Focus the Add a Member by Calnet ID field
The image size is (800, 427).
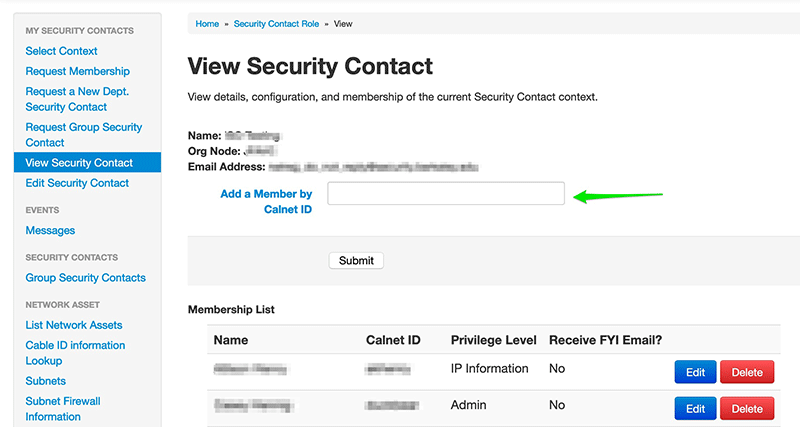(x=446, y=193)
